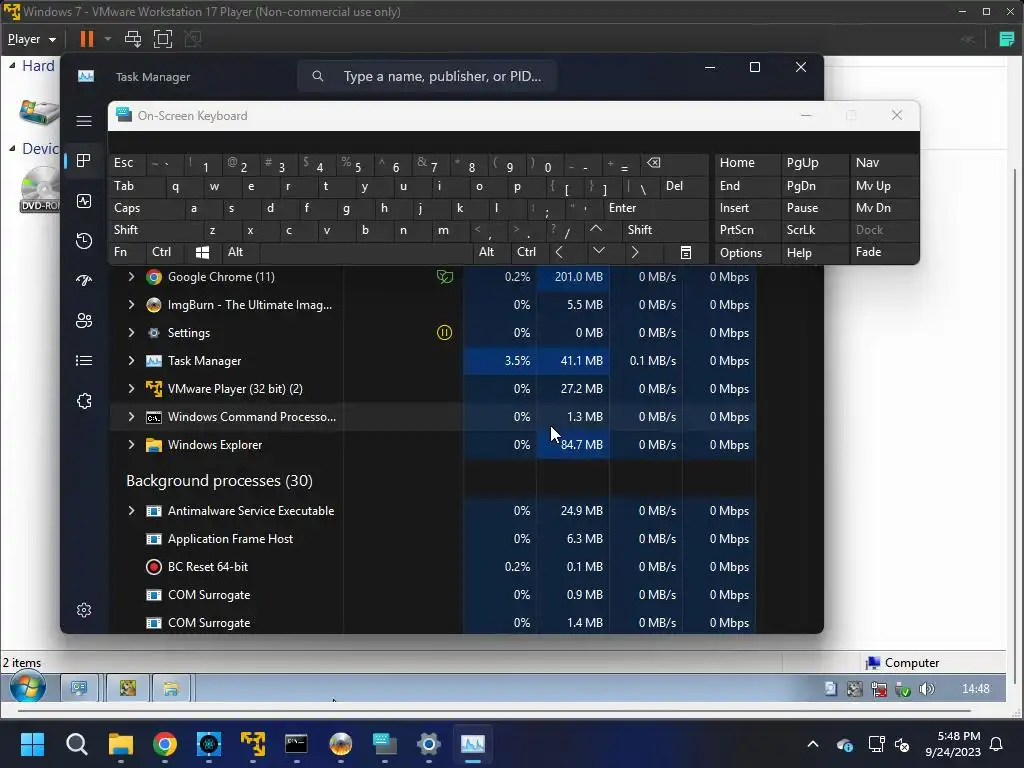The image size is (1024, 768).
Task: Click the VMware pause button icon
Action: 86,39
